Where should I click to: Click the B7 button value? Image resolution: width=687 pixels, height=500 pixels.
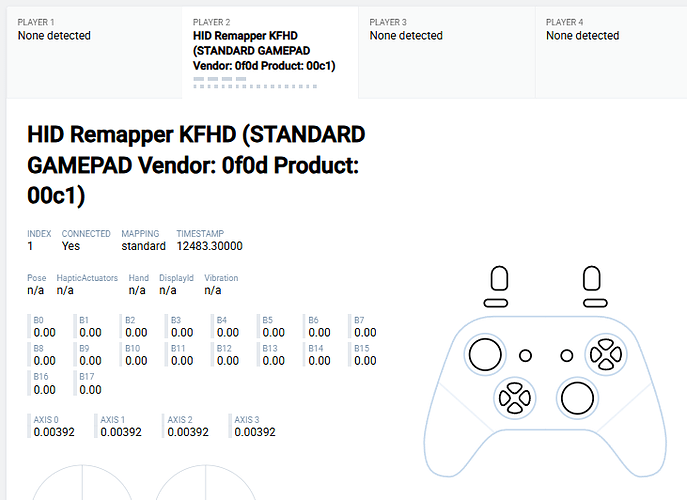[x=365, y=333]
